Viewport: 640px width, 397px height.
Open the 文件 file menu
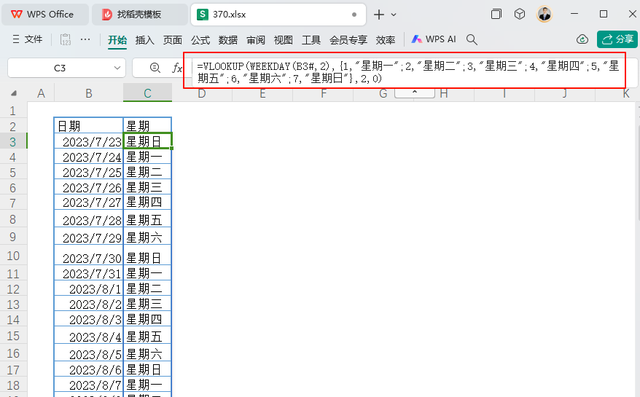tap(27, 39)
